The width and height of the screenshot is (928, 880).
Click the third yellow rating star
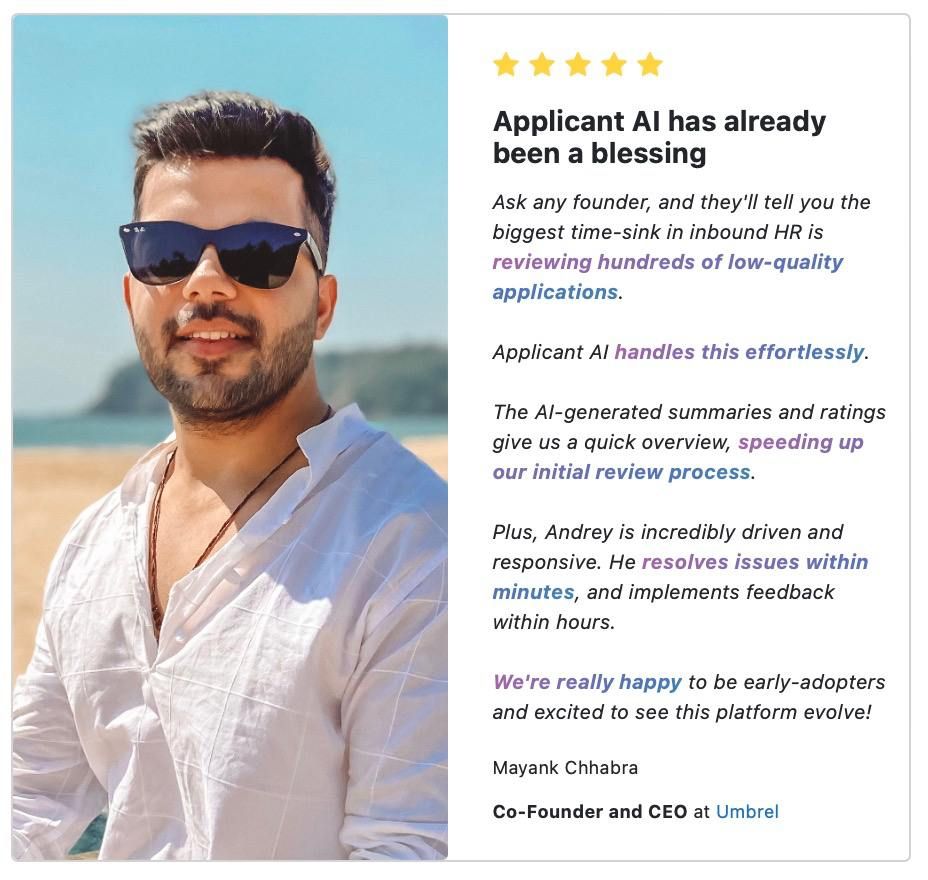[x=578, y=64]
